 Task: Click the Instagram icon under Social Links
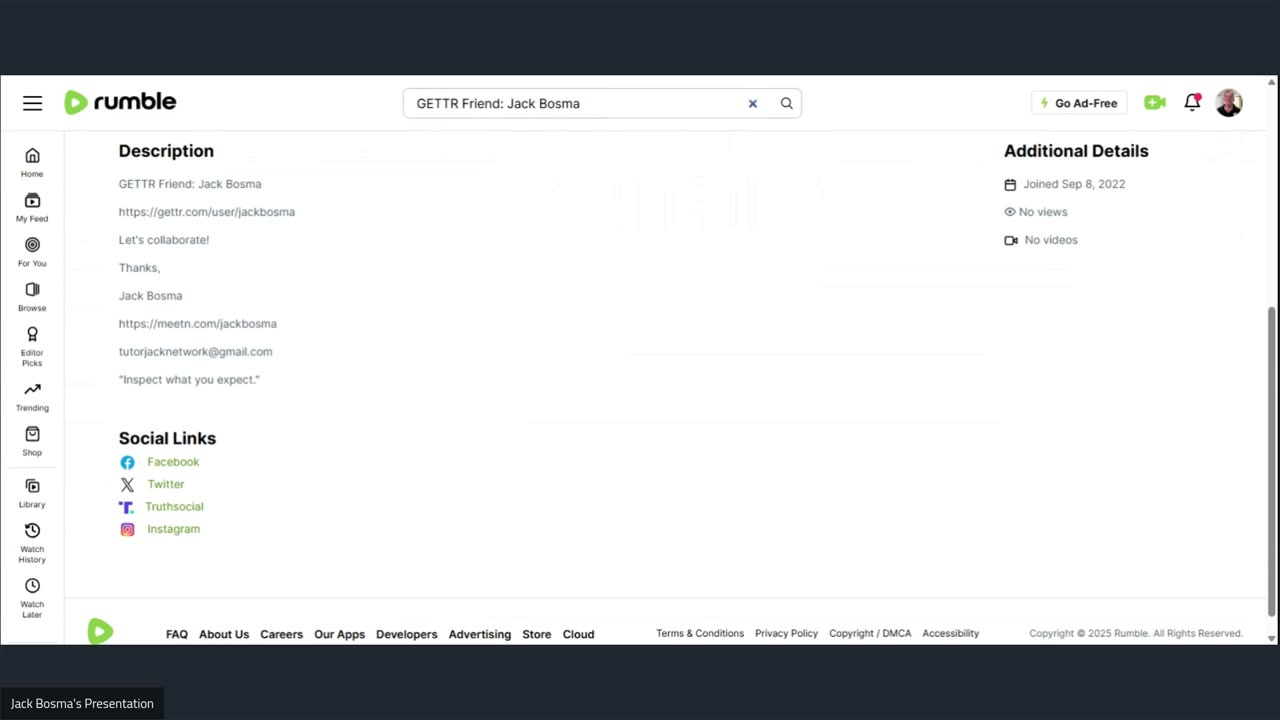pyautogui.click(x=127, y=529)
